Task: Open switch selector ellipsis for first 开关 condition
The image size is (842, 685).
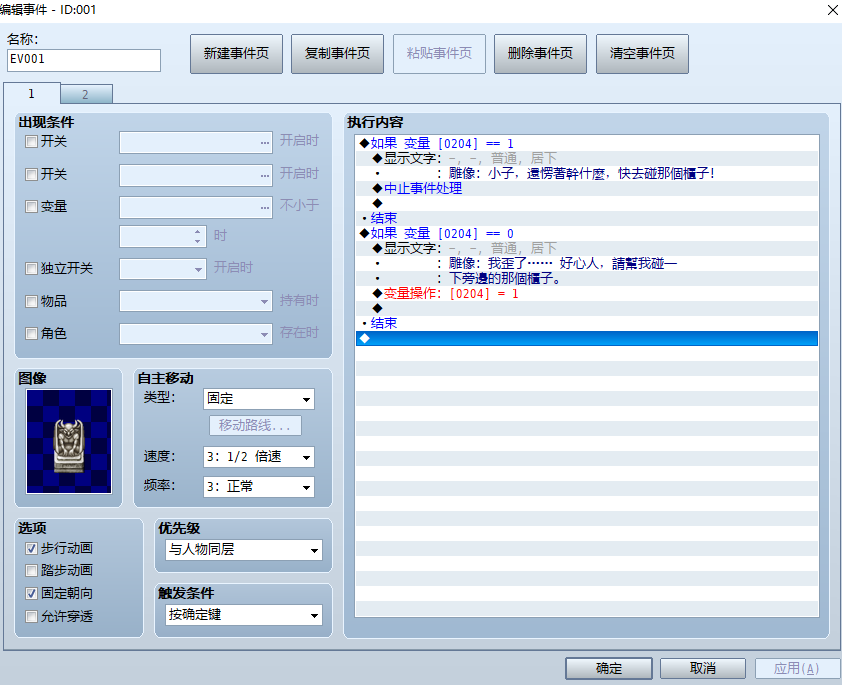Action: pyautogui.click(x=265, y=143)
